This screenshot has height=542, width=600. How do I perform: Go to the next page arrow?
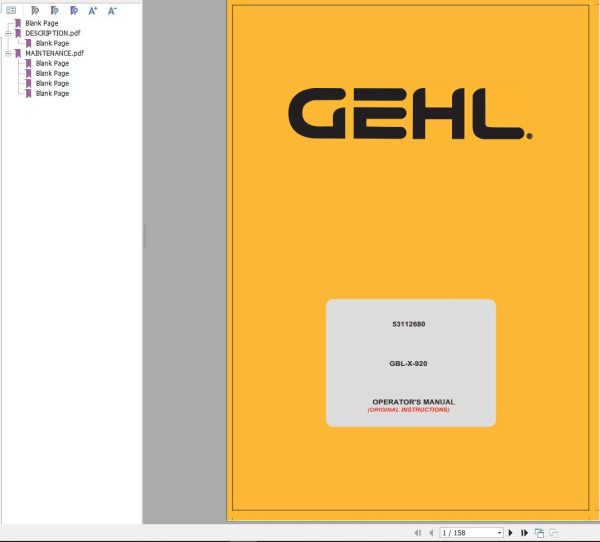click(510, 532)
